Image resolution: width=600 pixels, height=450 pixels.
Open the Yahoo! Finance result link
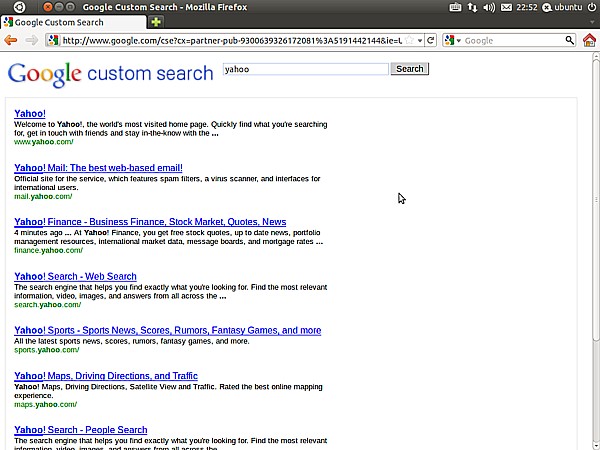pyautogui.click(x=150, y=222)
